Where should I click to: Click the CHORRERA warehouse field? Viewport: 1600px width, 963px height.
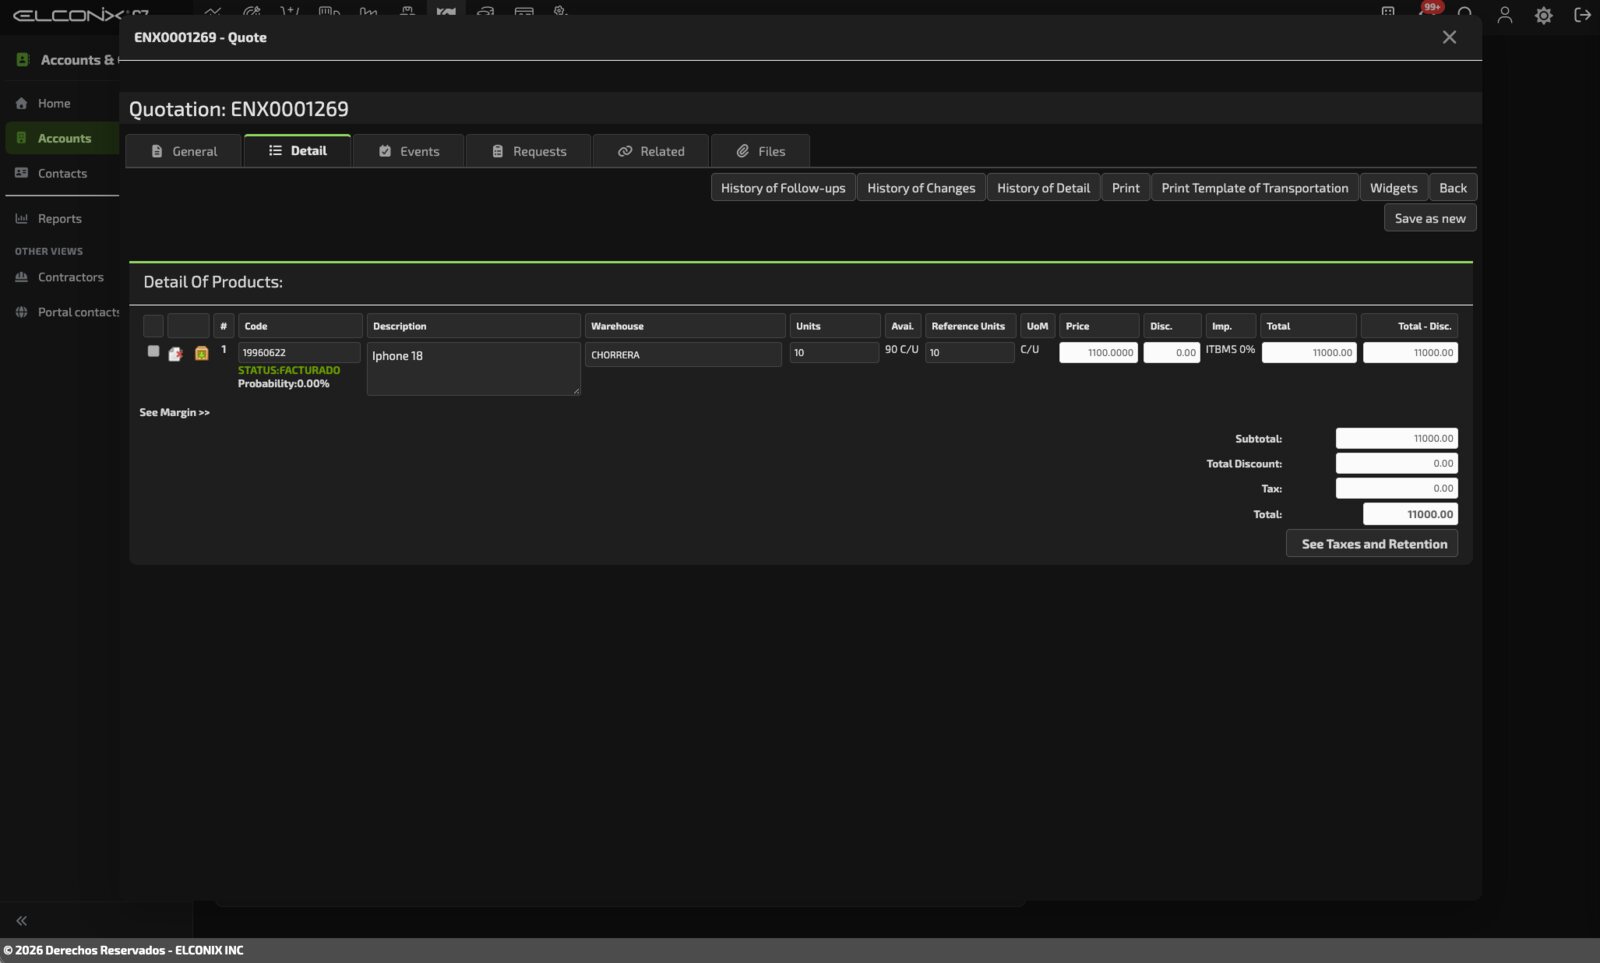(x=683, y=354)
